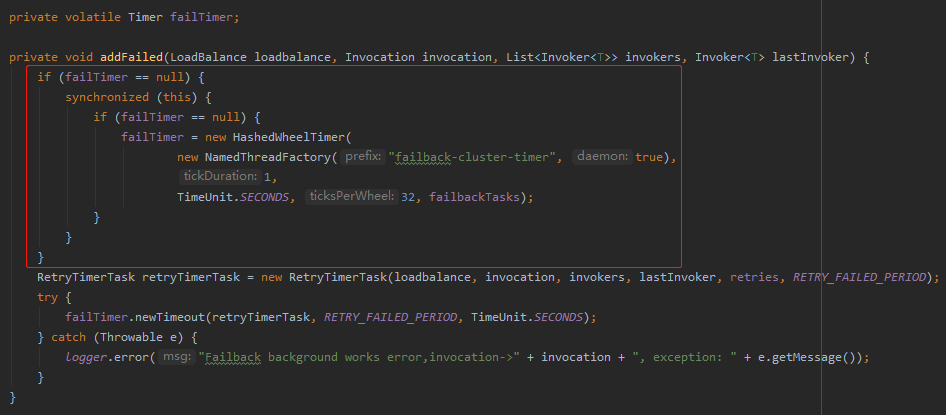
Task: Click the addFailed method name
Action: tap(132, 57)
